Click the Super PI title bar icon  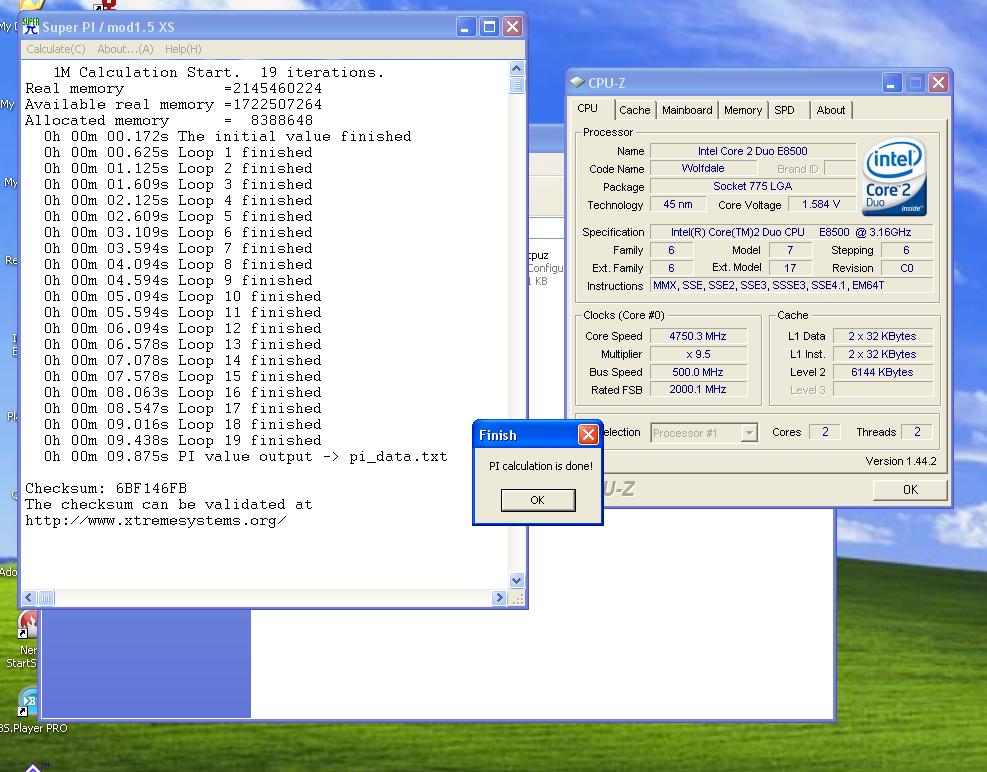click(30, 26)
